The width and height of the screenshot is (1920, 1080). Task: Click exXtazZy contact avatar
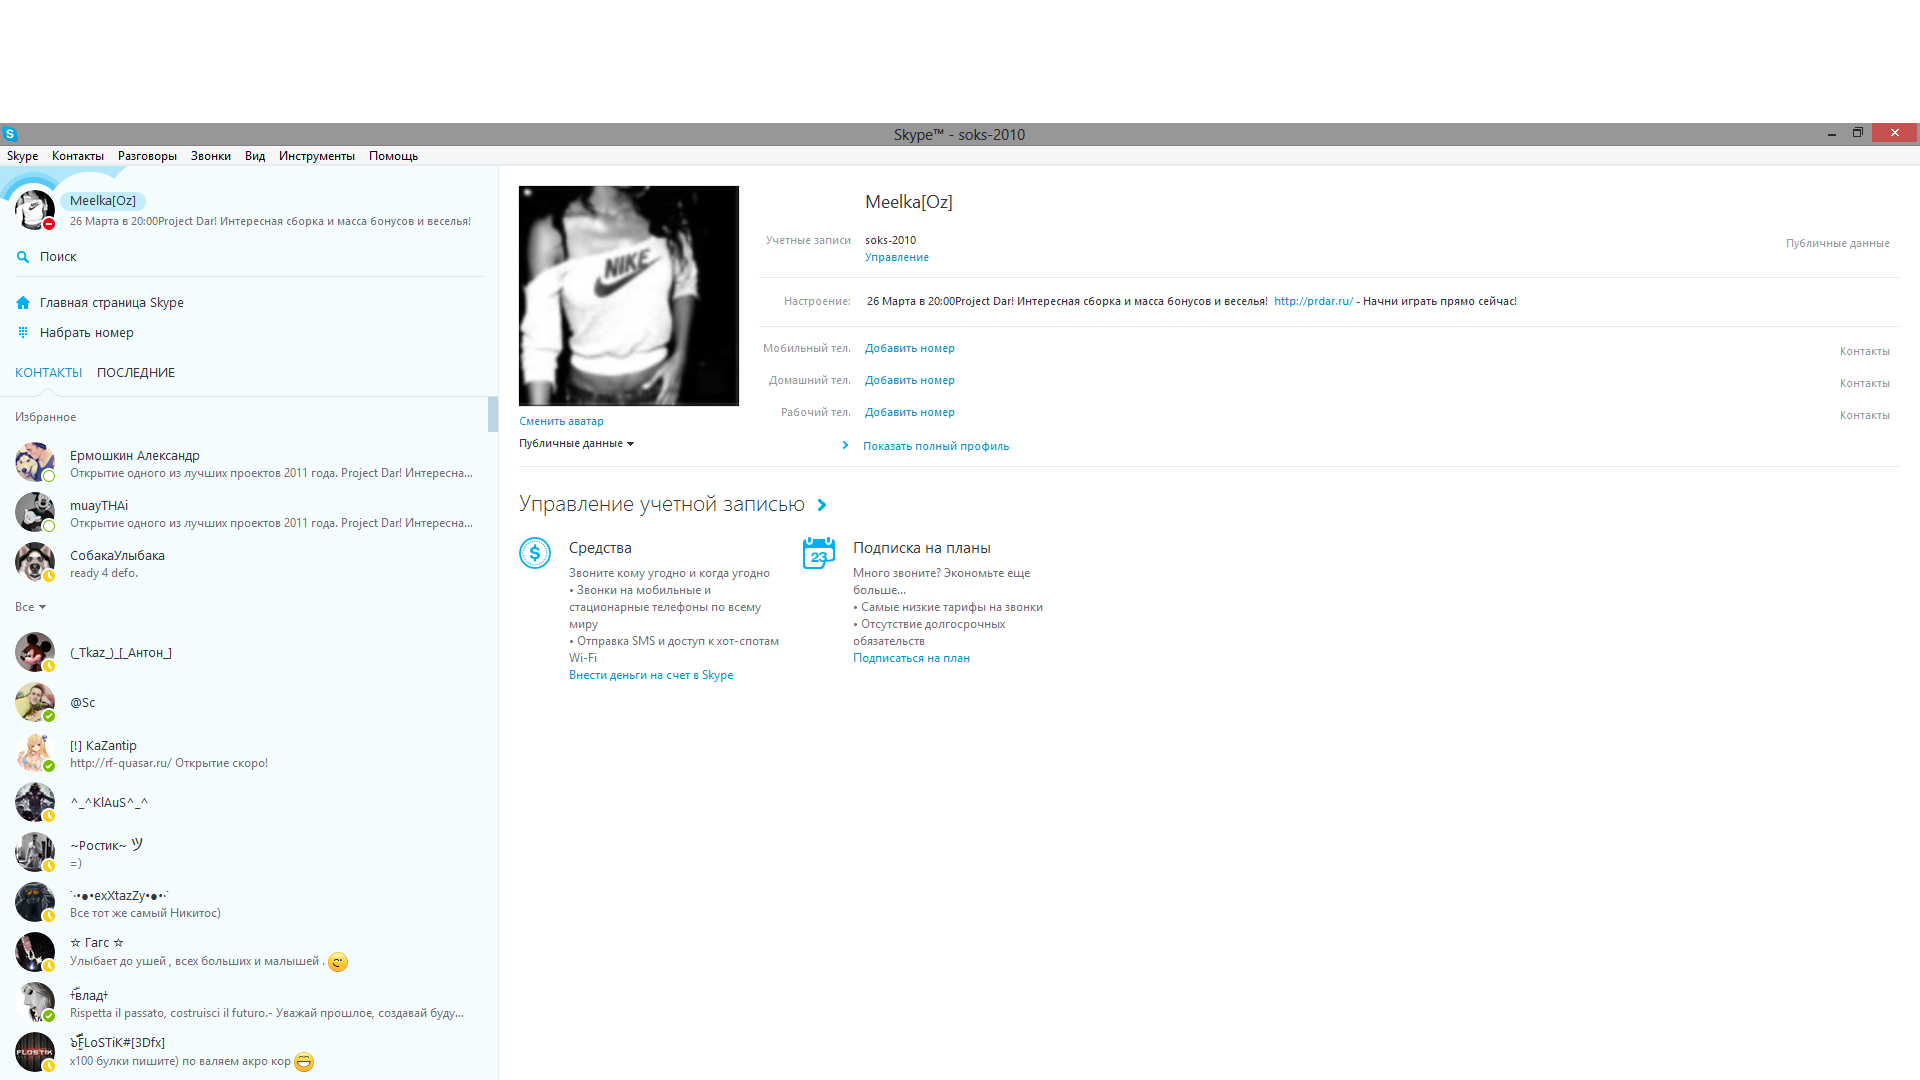point(35,902)
